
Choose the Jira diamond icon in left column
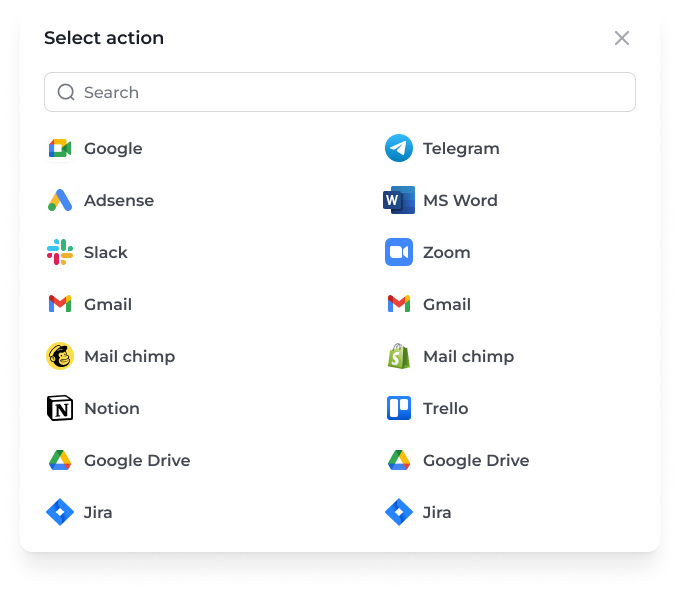click(x=60, y=512)
